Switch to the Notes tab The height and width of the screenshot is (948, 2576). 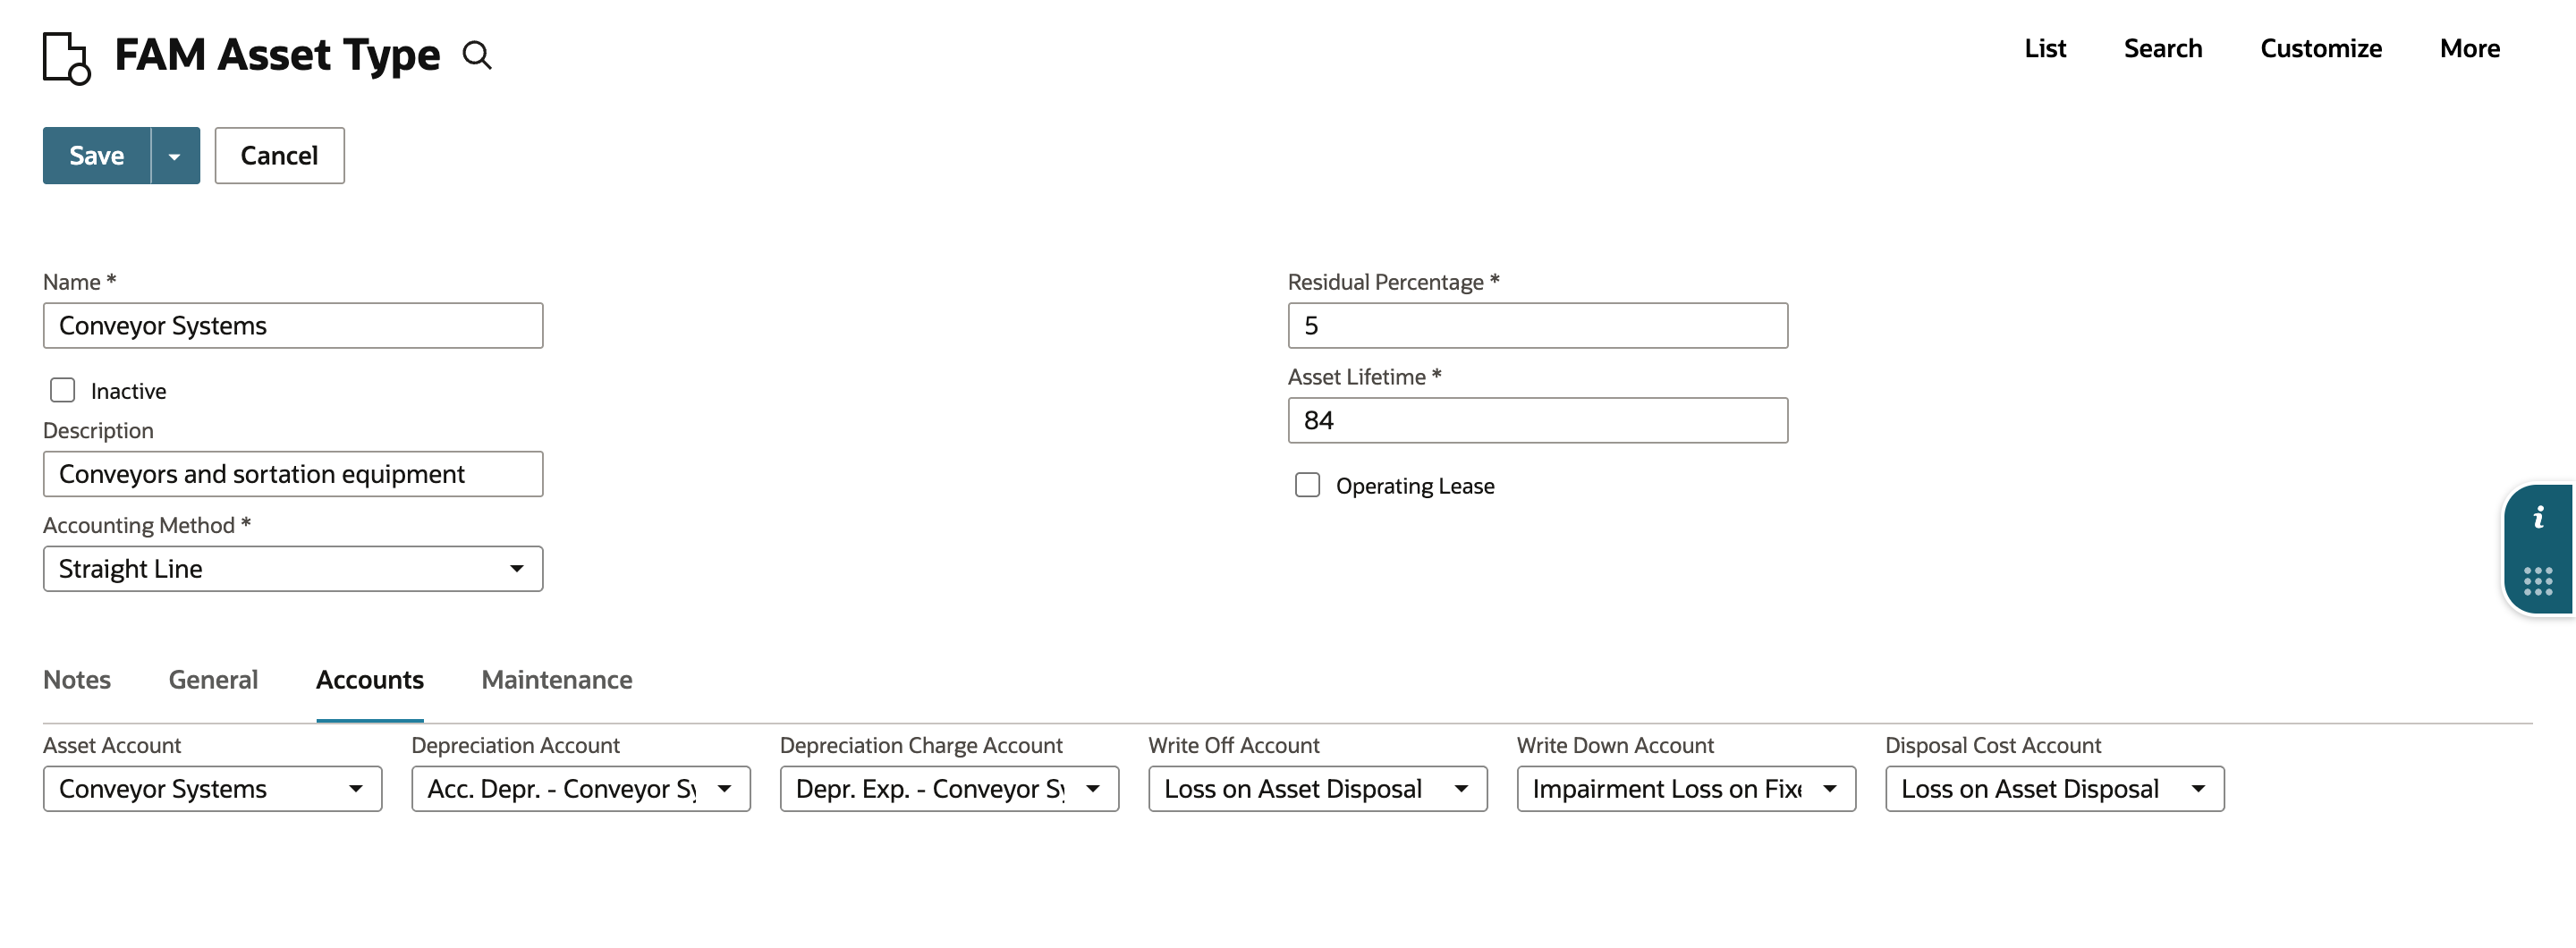[77, 680]
